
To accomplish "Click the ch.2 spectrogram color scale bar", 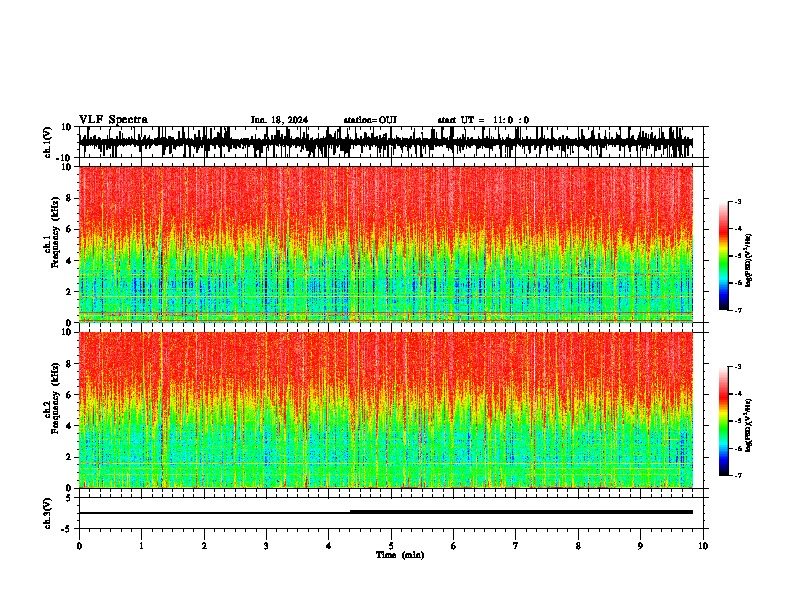I will [x=723, y=421].
